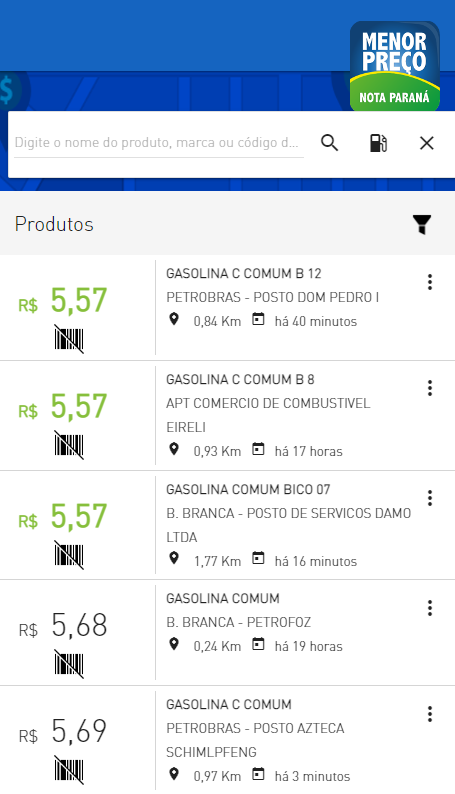455x794 pixels.
Task: Clear search with the X icon
Action: coord(427,143)
